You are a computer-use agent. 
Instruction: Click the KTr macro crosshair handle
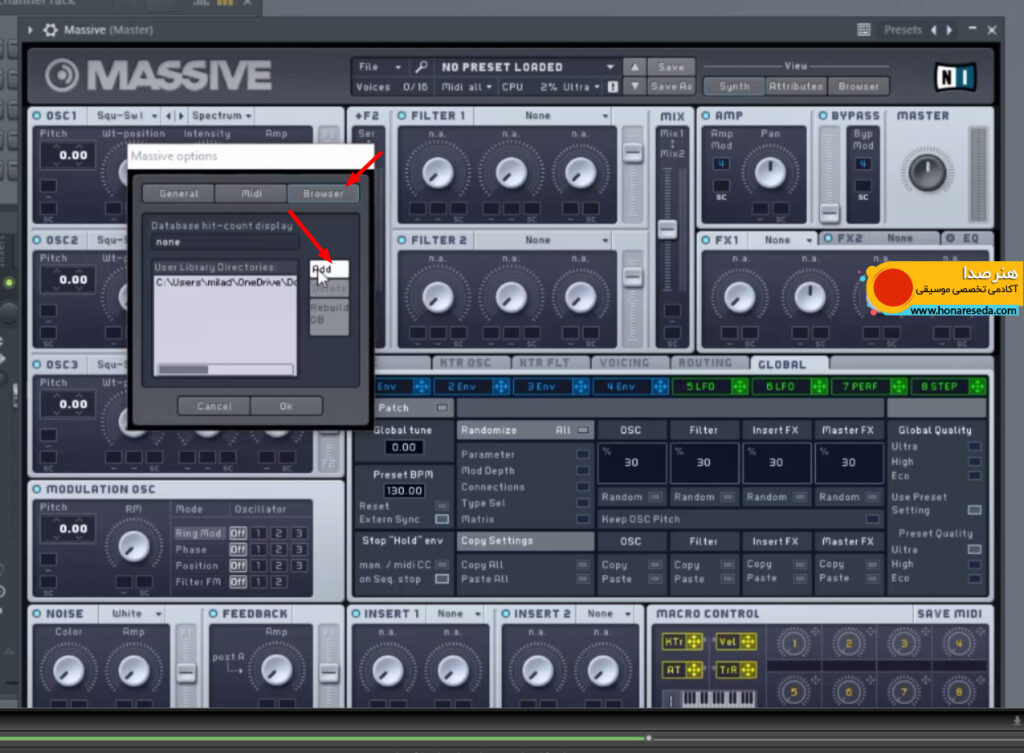coord(694,642)
